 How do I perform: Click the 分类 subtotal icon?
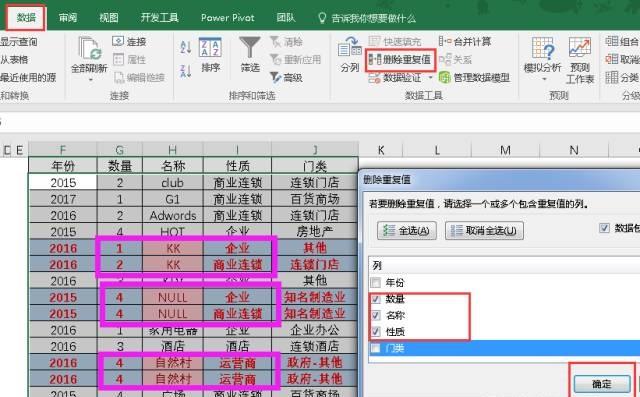pos(611,77)
